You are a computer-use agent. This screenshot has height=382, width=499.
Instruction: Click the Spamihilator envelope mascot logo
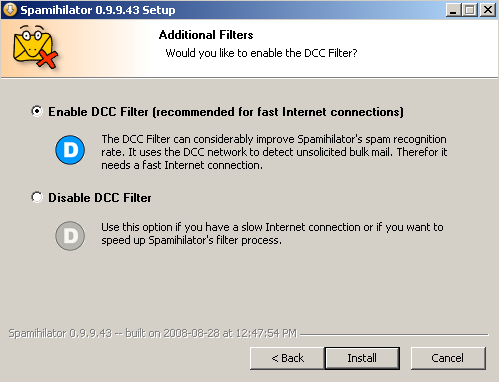(x=35, y=47)
